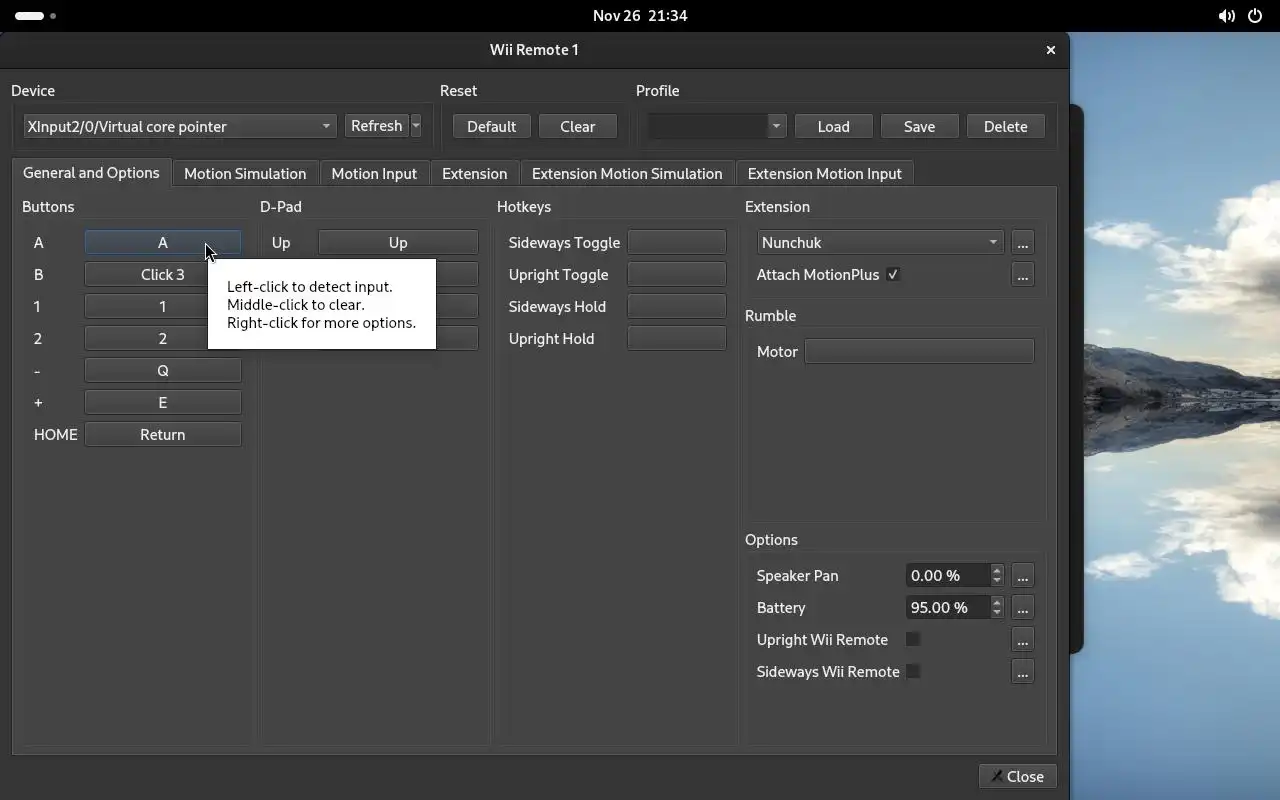Screen dimensions: 1280x800
Task: Click the Speaker Pan value field
Action: (x=948, y=575)
